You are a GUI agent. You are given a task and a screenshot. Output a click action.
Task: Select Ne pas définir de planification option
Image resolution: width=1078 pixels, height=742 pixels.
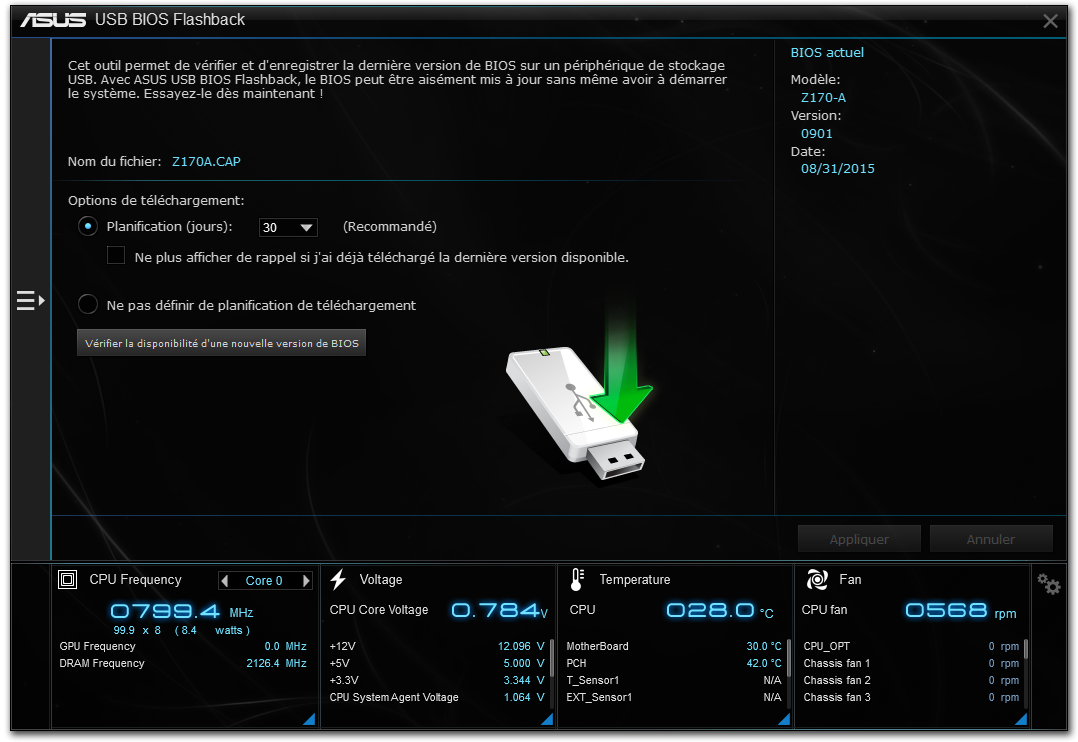click(x=88, y=305)
